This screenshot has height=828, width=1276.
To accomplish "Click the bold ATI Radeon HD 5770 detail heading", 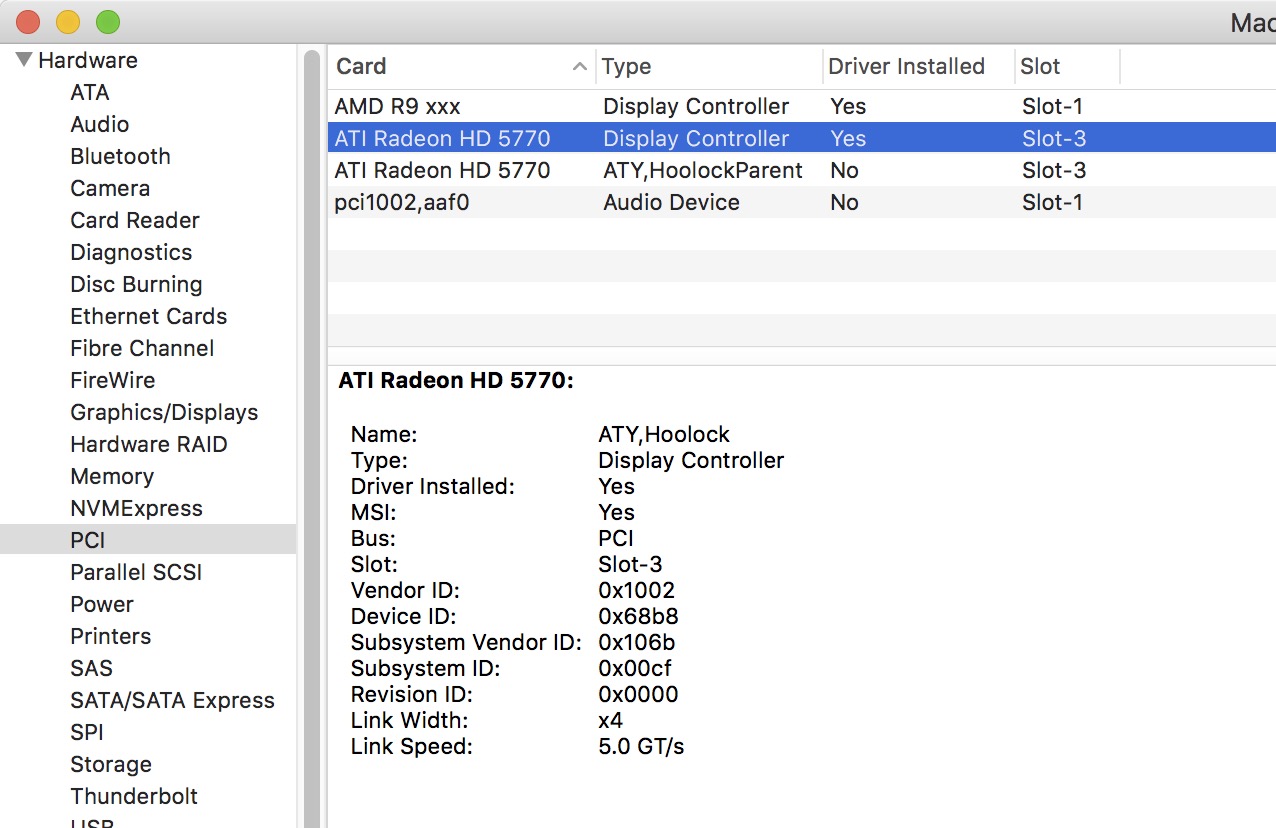I will tap(456, 380).
